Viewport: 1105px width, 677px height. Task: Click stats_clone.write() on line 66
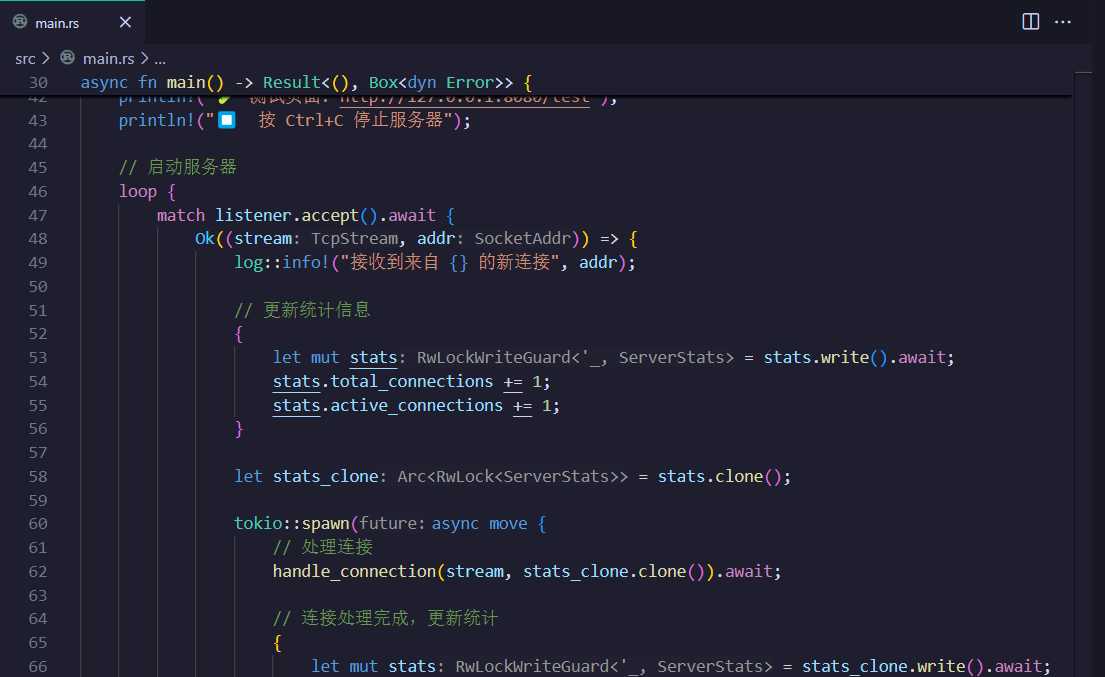point(893,666)
